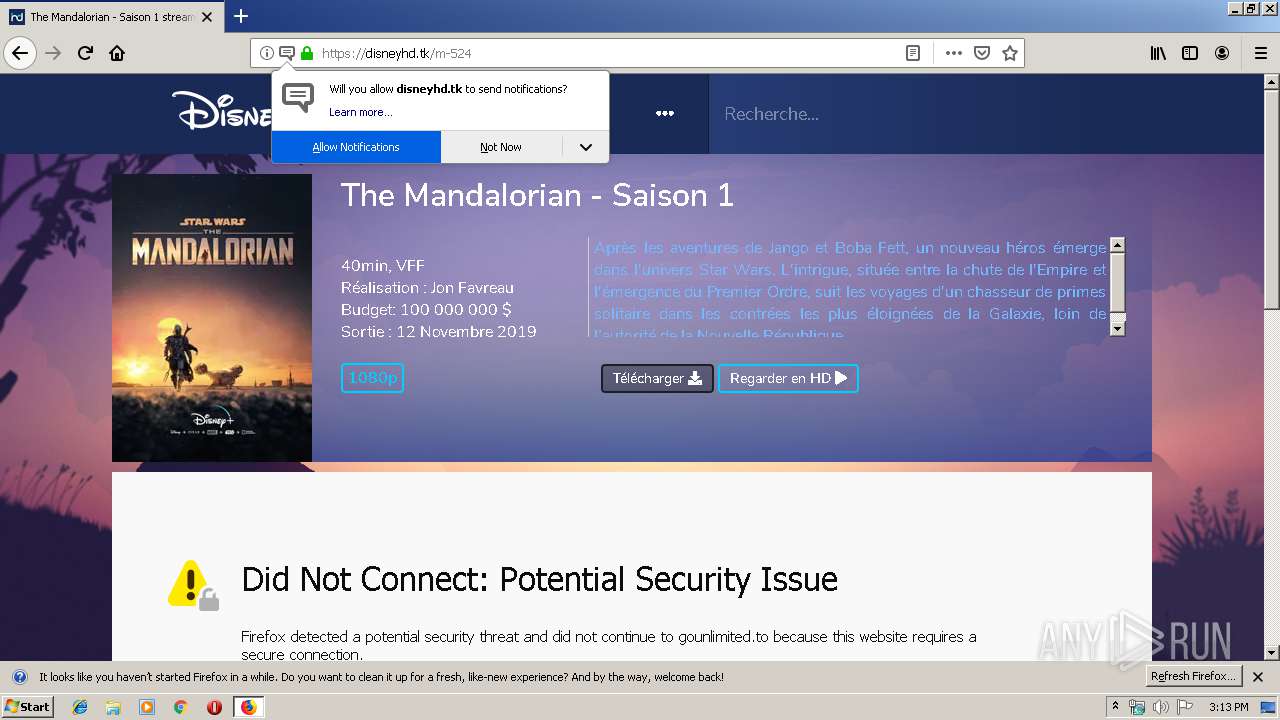Click the Télécharger download button
Image resolution: width=1280 pixels, height=720 pixels.
tap(657, 378)
